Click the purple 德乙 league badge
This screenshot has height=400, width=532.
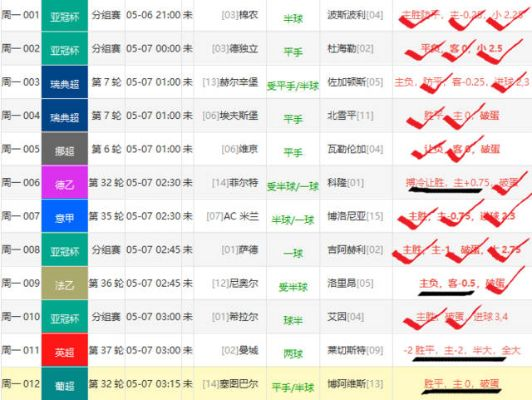[x=64, y=183]
